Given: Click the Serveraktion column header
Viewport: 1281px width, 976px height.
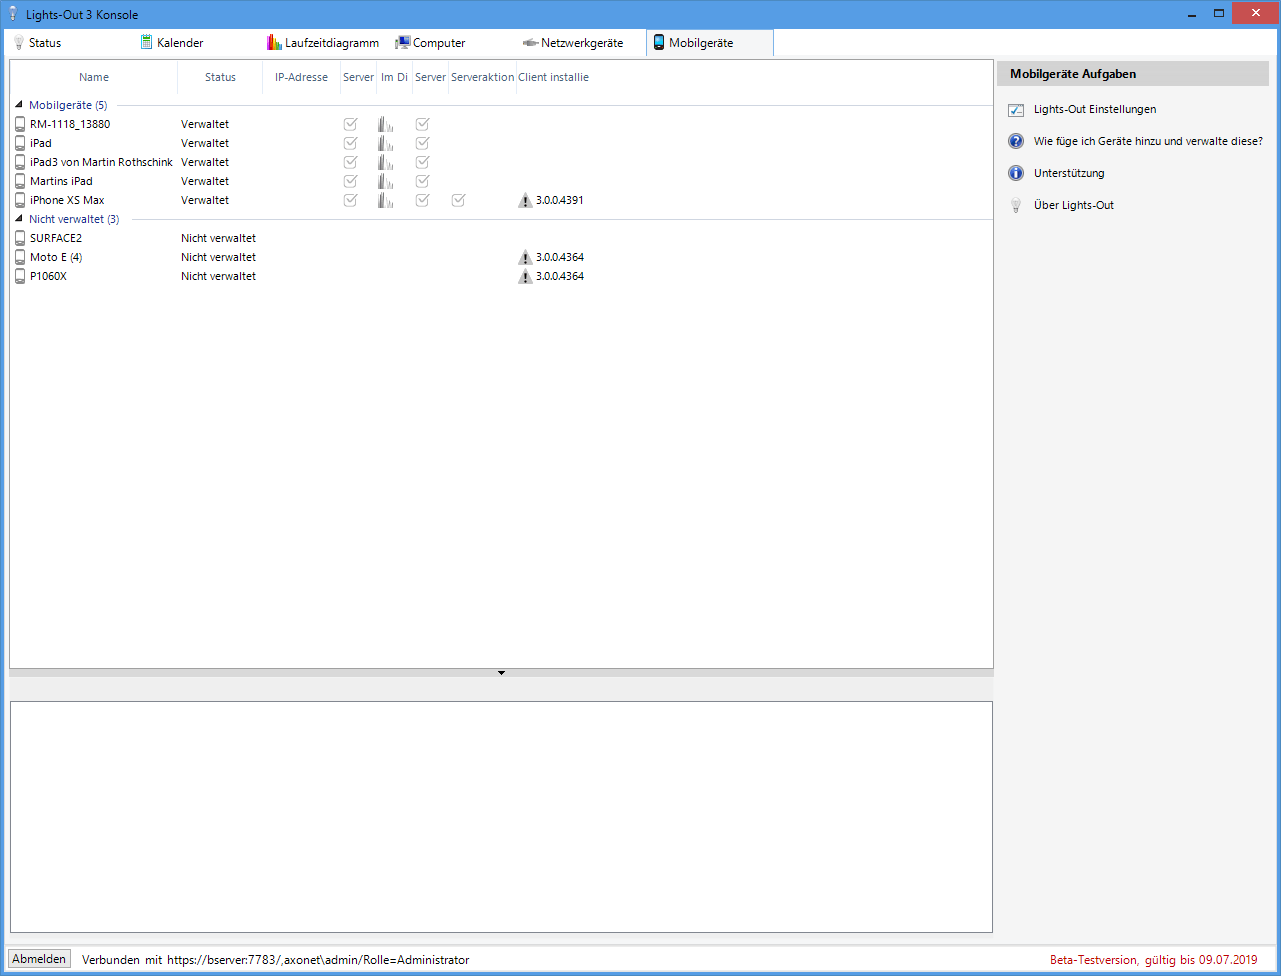Looking at the screenshot, I should coord(482,77).
